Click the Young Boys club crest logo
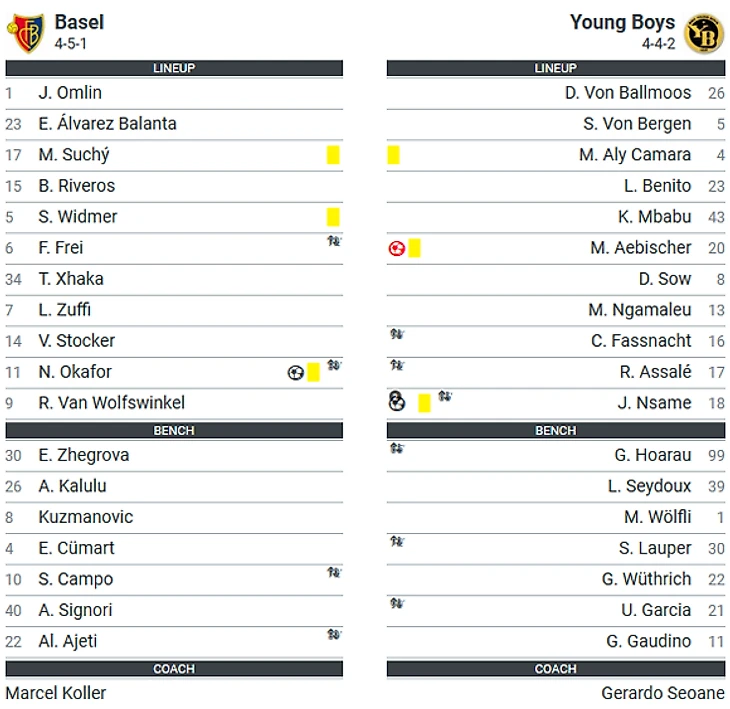 point(703,34)
